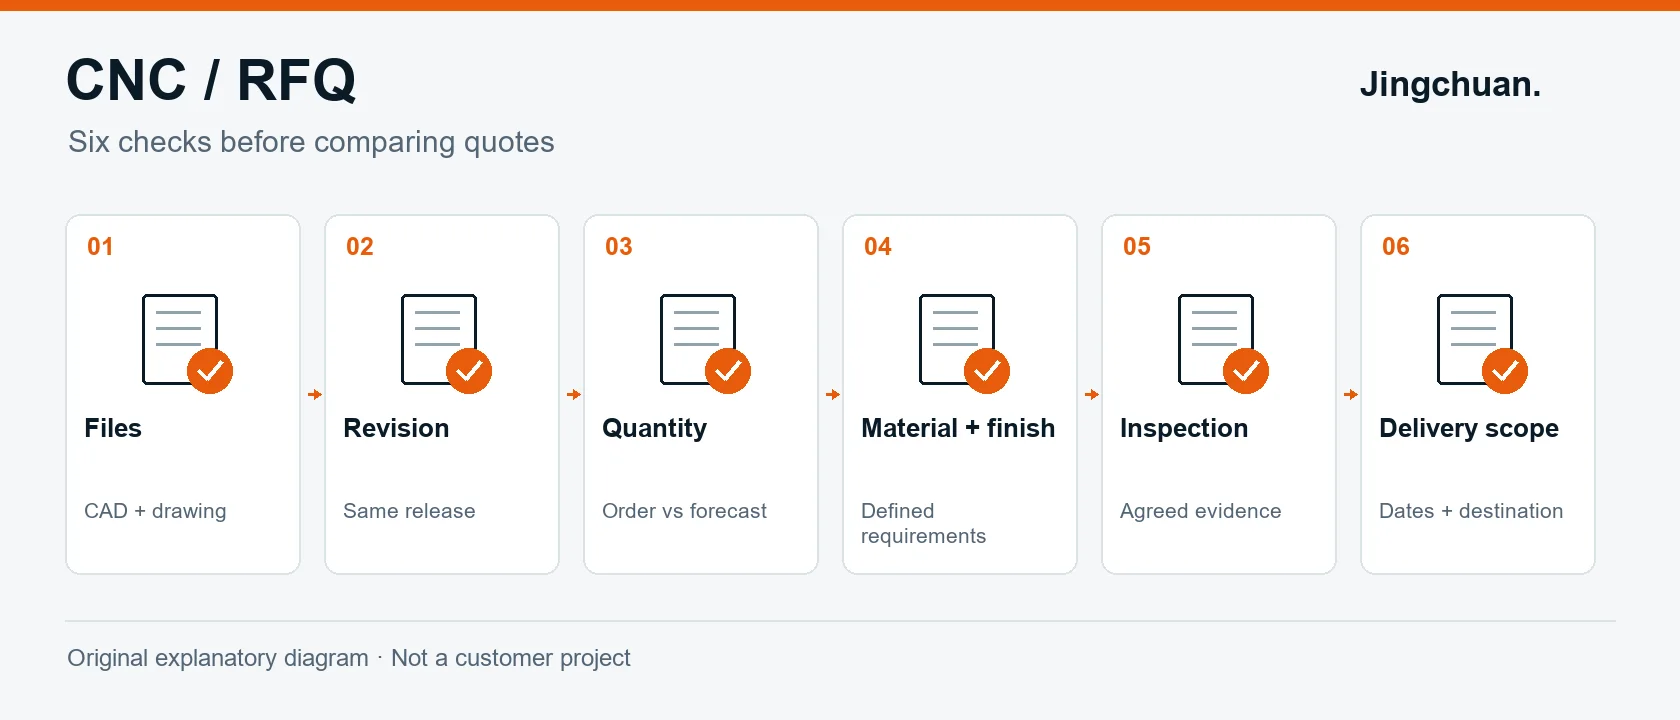
Task: Click step number 01
Action: [x=100, y=247]
